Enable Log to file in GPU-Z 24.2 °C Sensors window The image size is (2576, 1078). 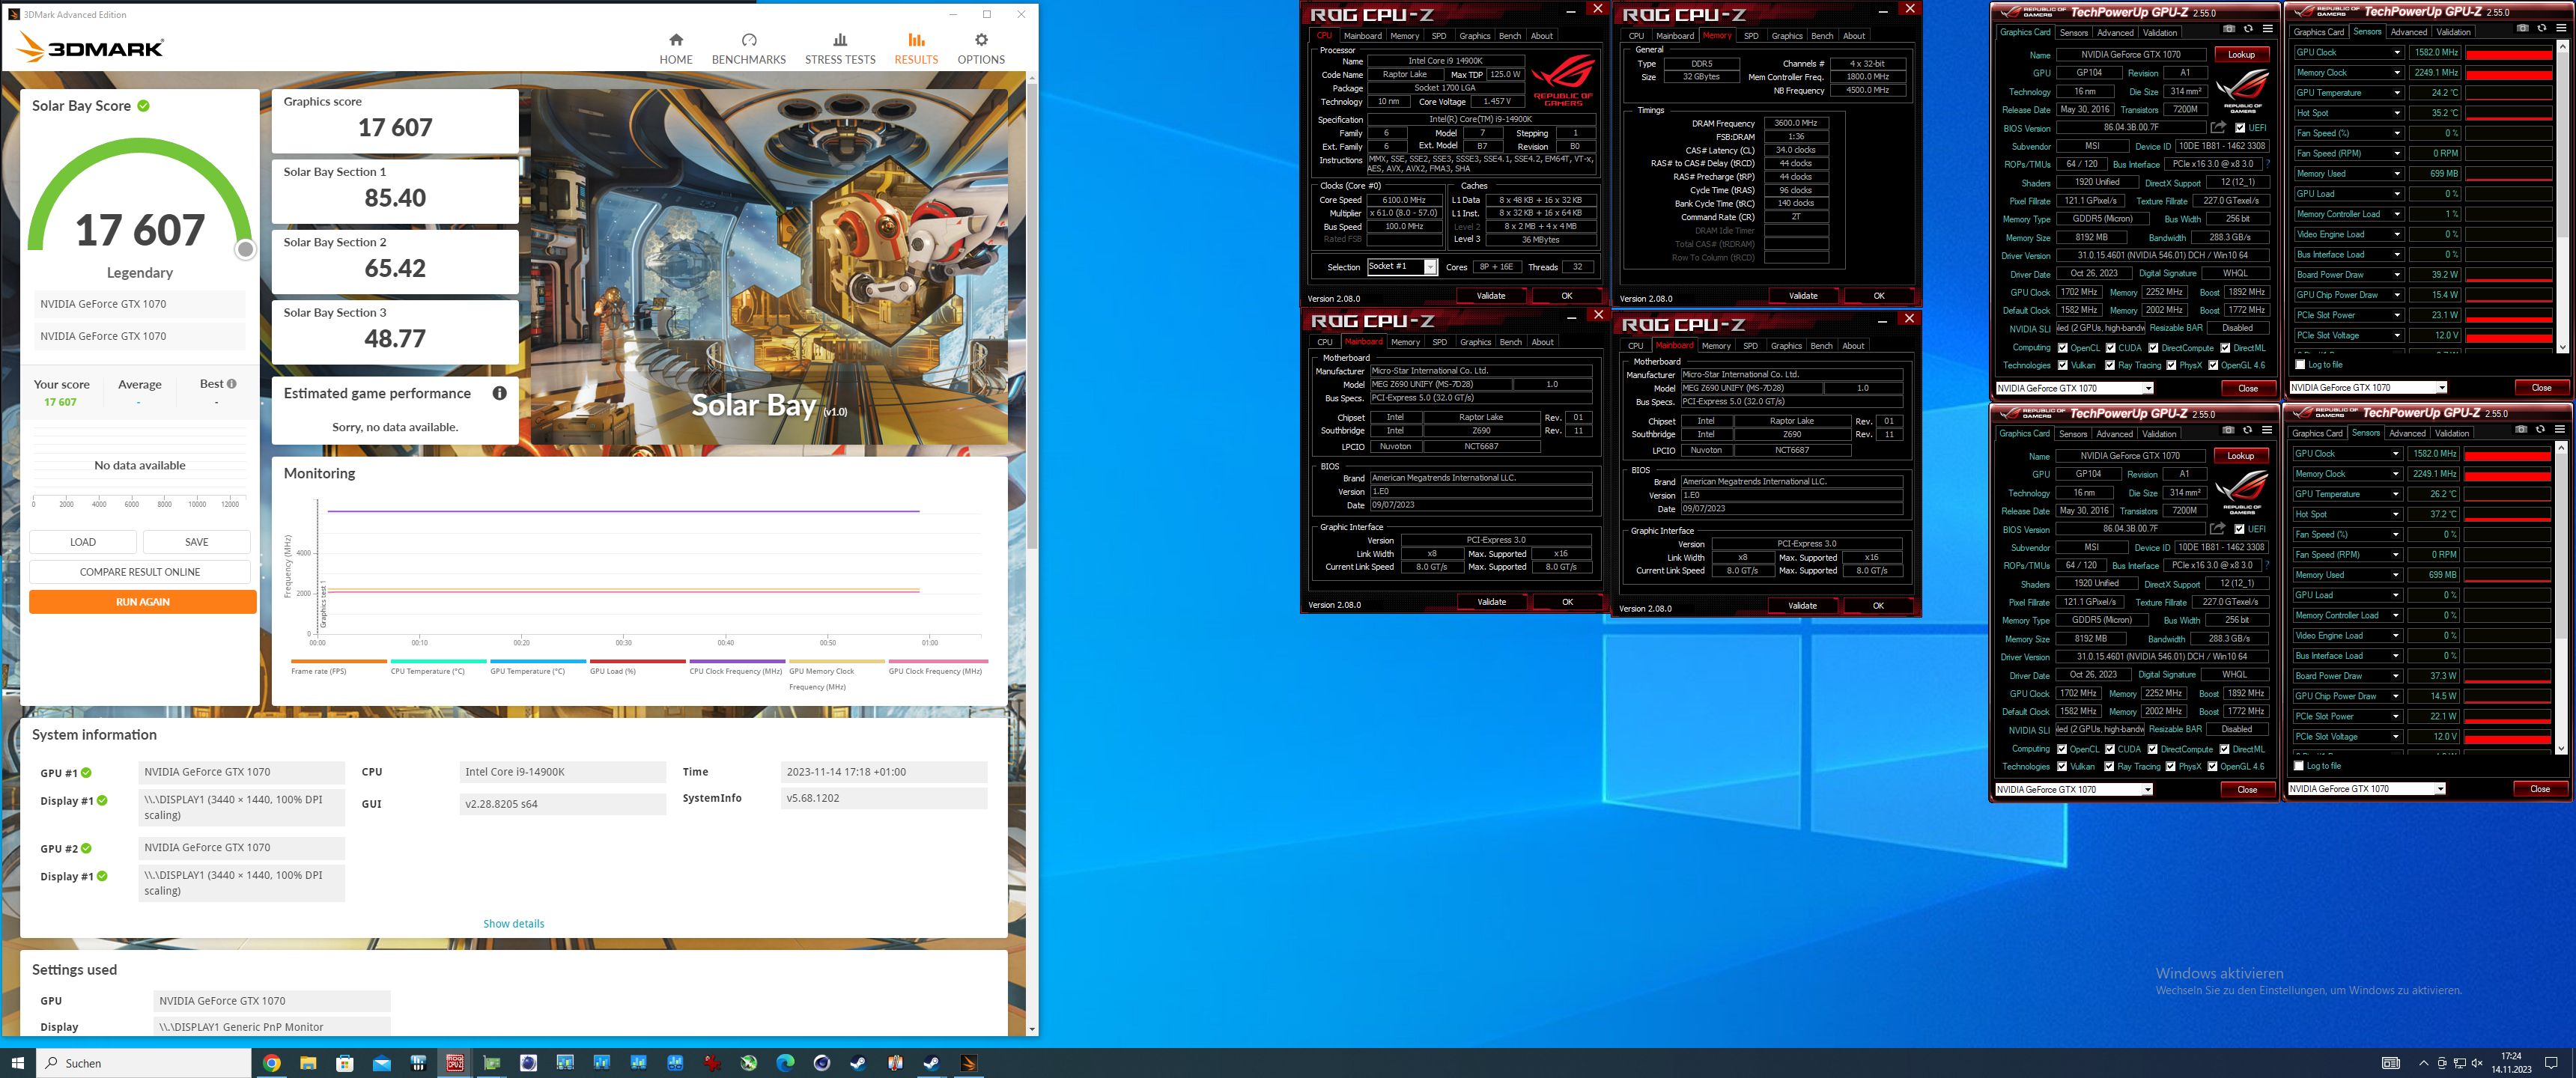point(2300,365)
